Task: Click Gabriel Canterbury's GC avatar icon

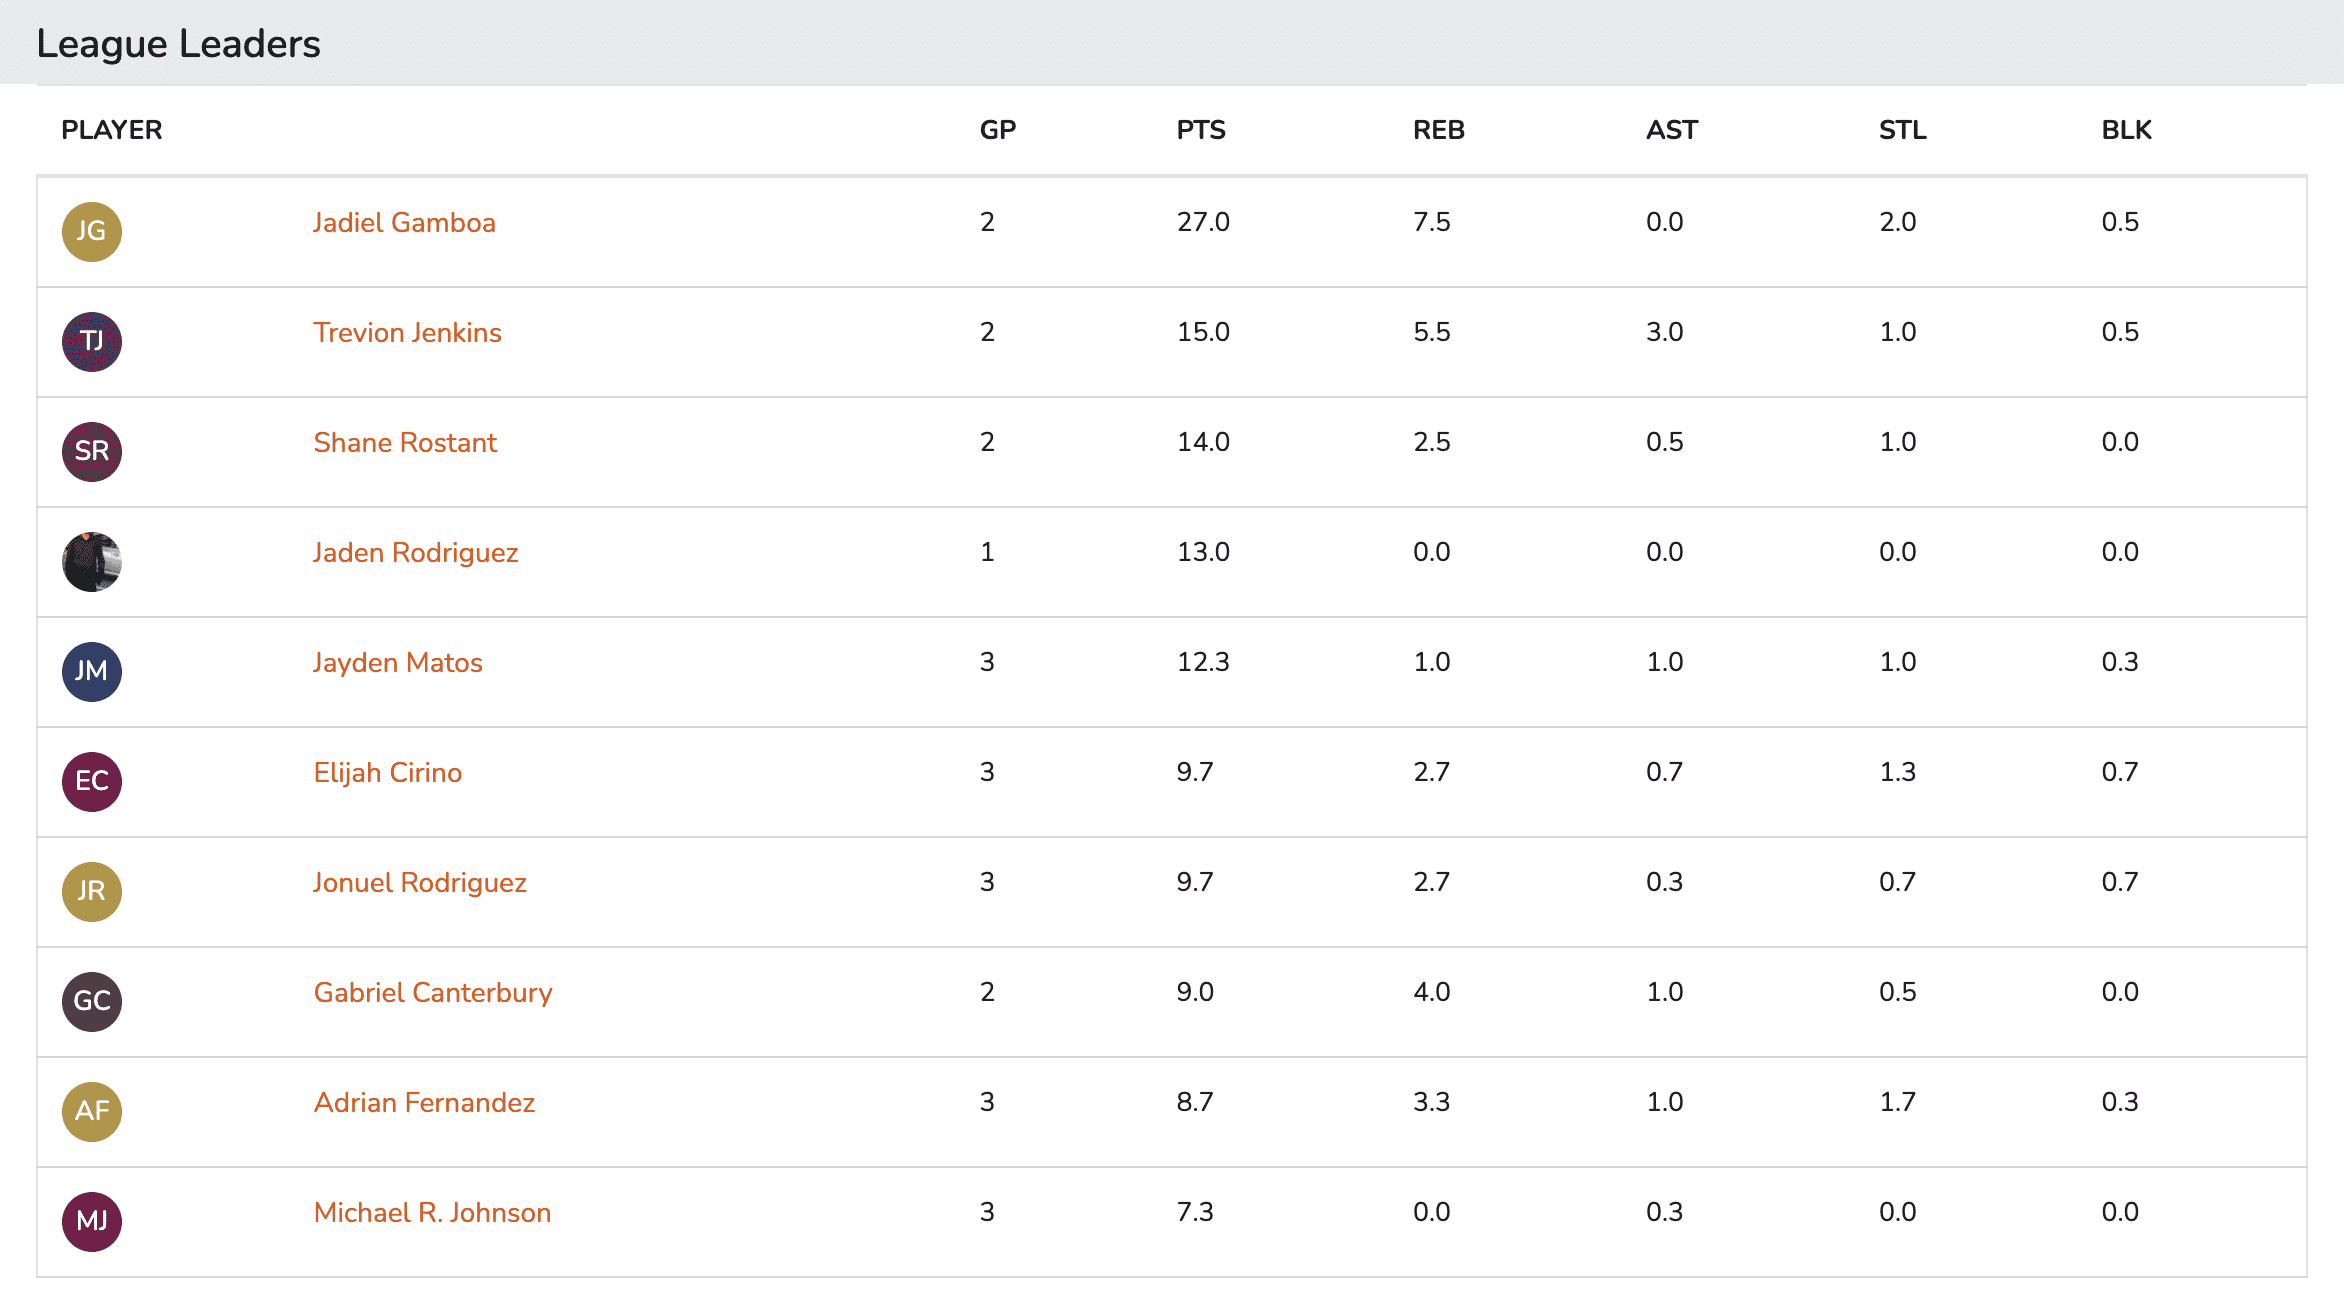Action: pos(92,1002)
